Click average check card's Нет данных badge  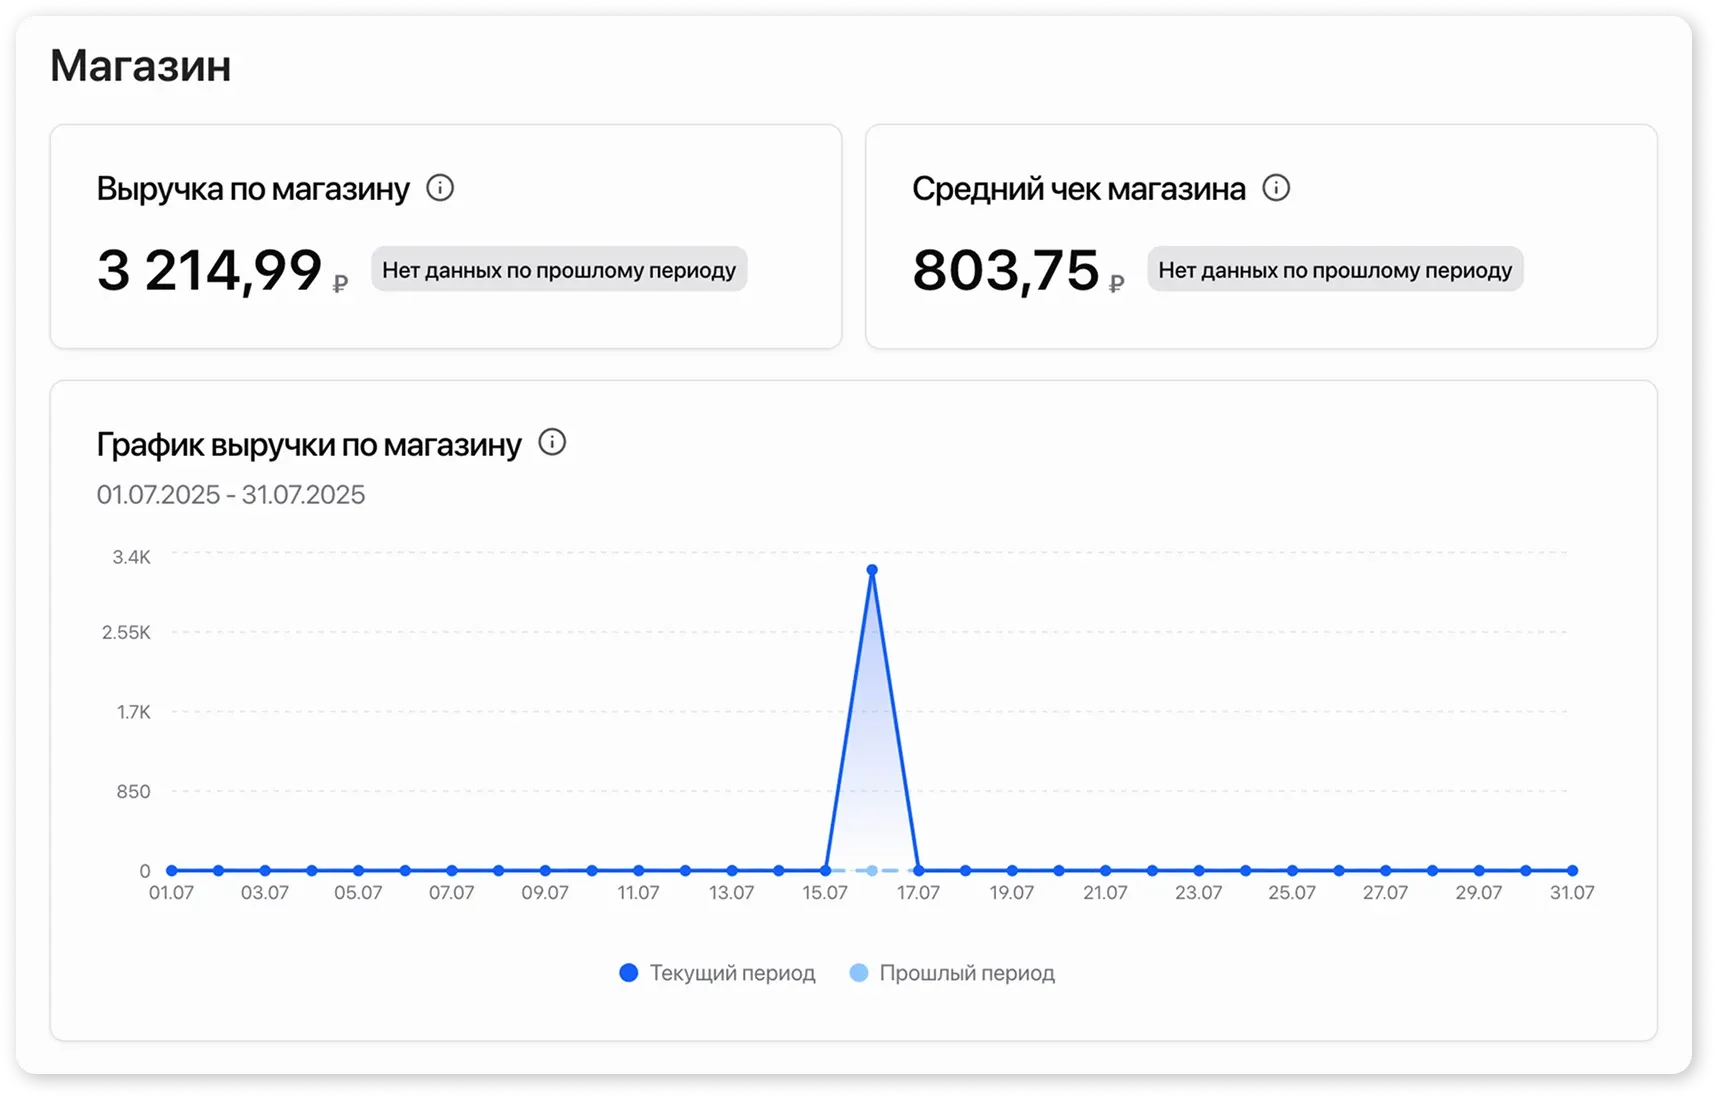[1335, 270]
